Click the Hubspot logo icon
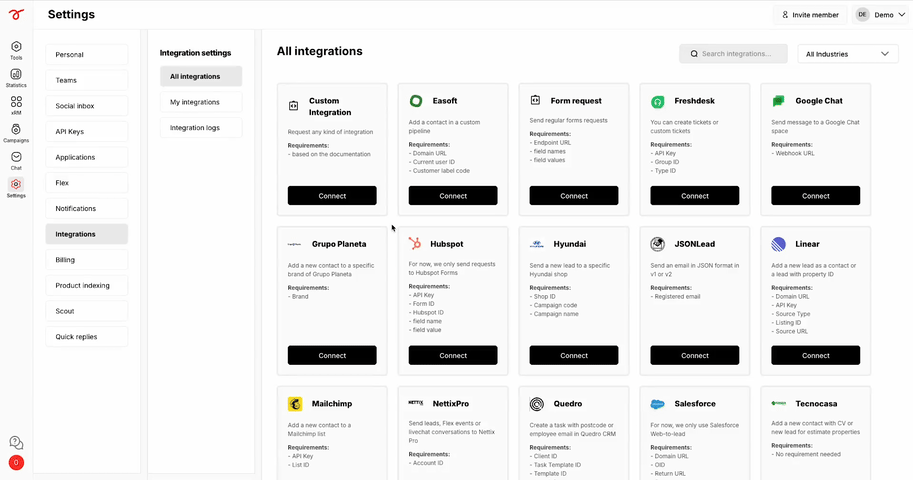This screenshot has width=913, height=480. click(x=415, y=243)
